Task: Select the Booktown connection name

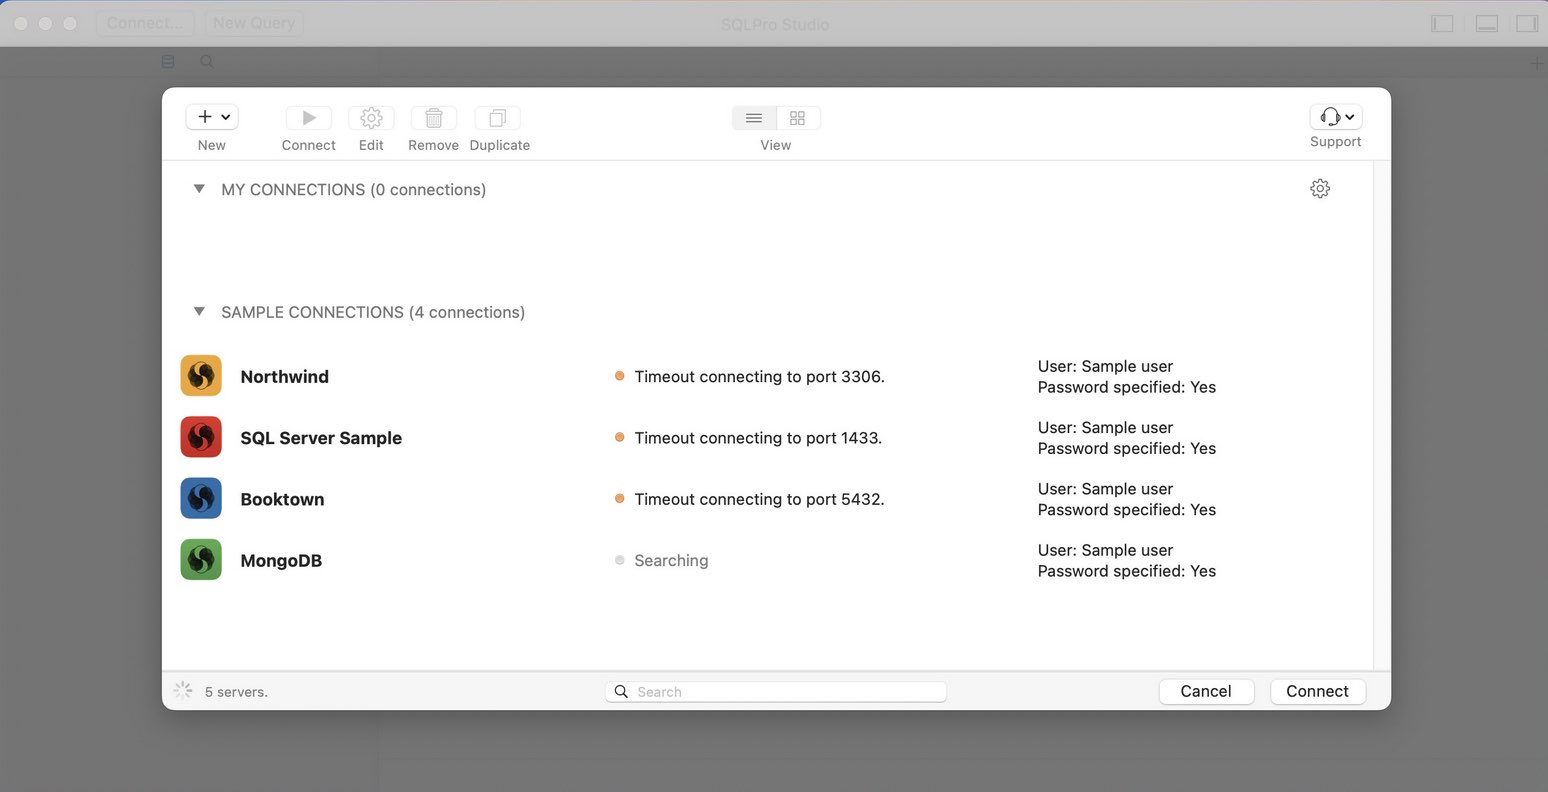Action: [282, 499]
